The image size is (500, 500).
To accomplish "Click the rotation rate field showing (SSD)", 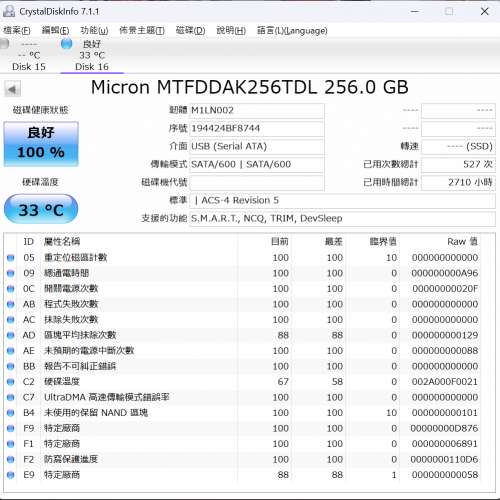I will coord(458,146).
